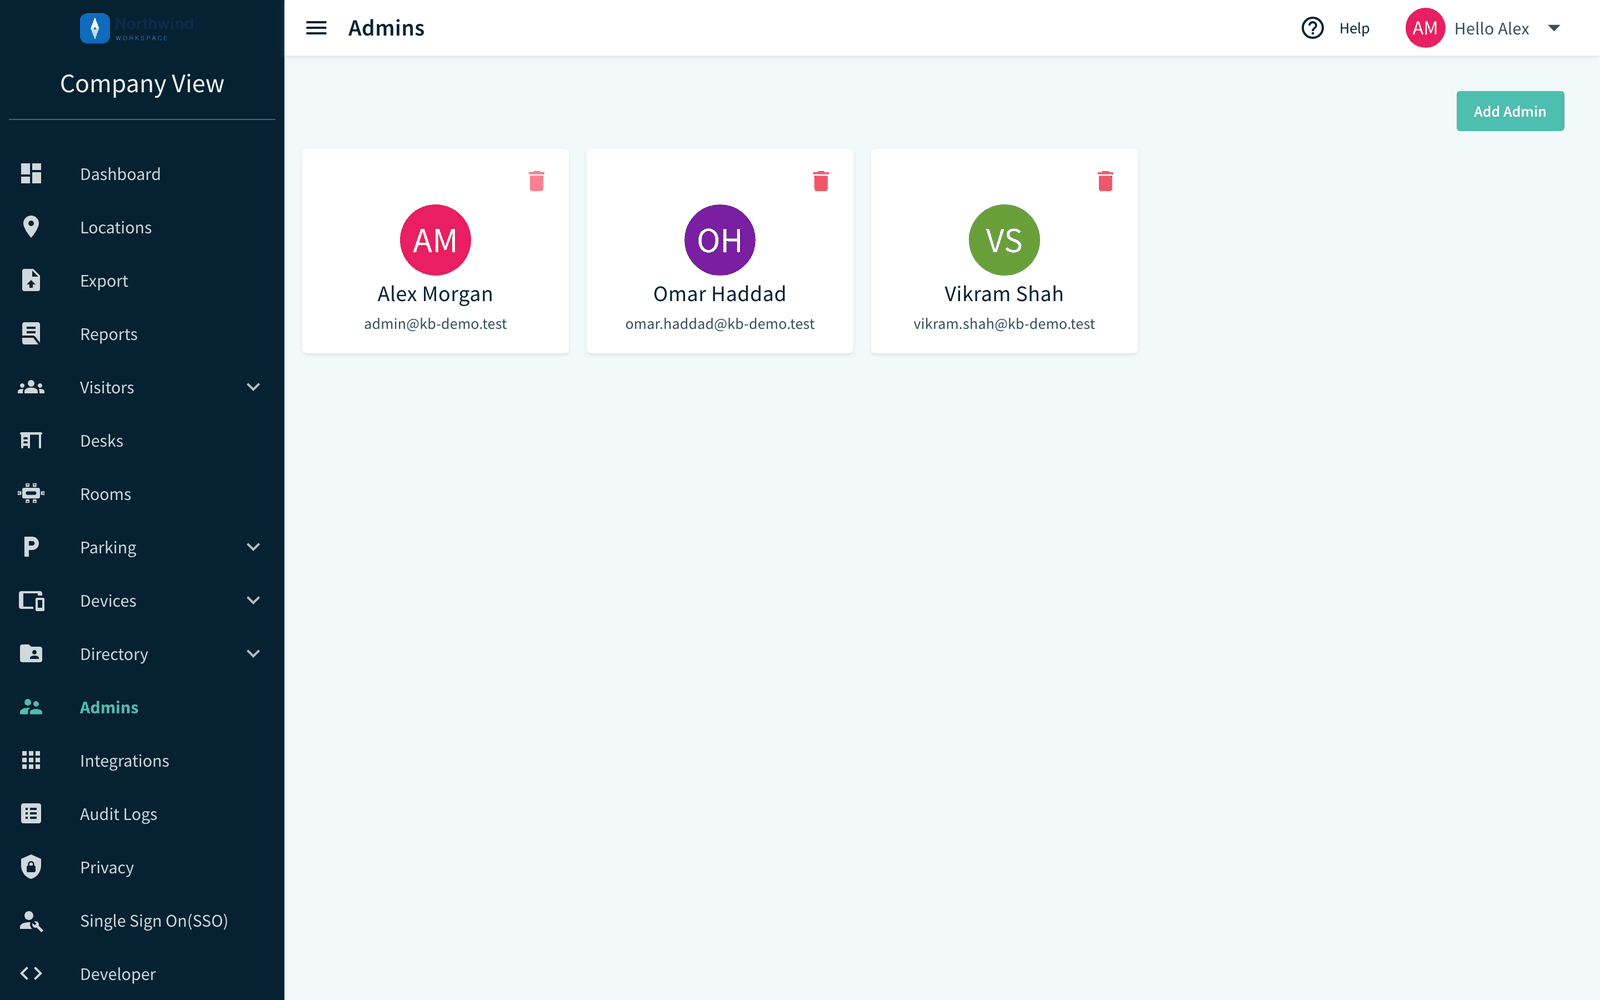Click the Desks icon
Screen dimensions: 1600x1000
pos(31,441)
